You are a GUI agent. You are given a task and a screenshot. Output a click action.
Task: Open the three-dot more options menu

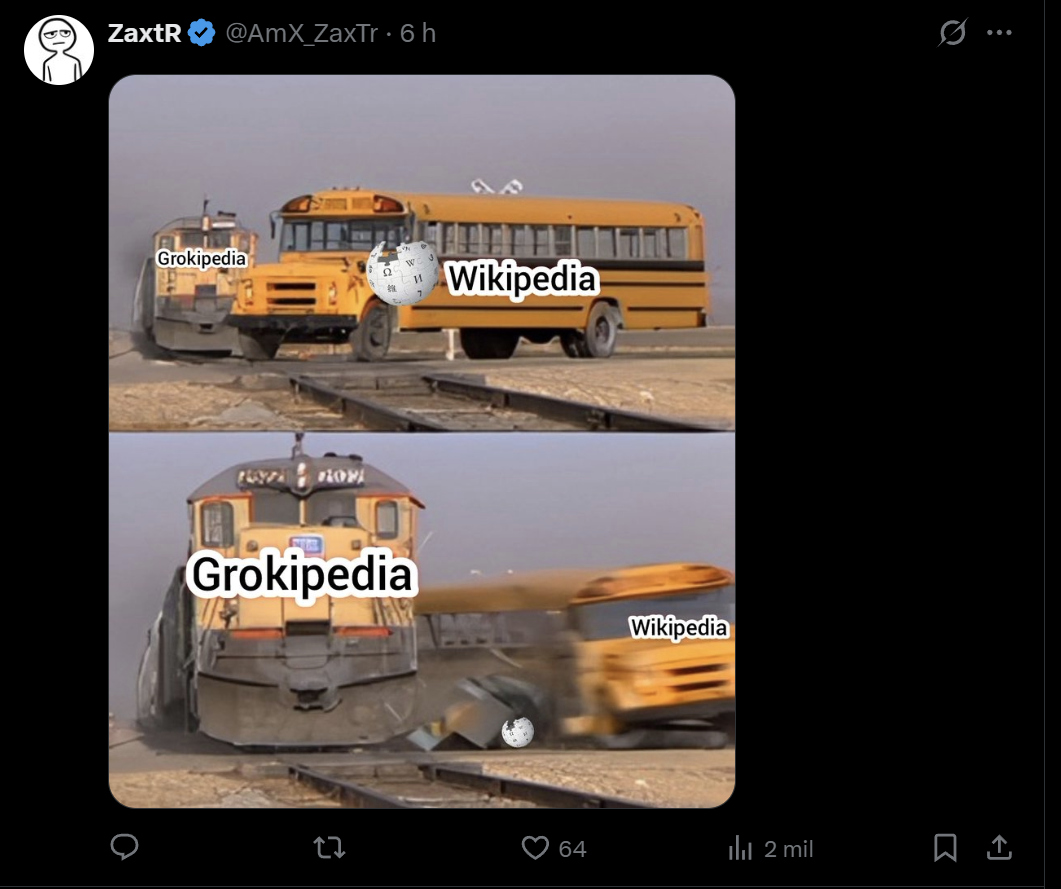999,32
